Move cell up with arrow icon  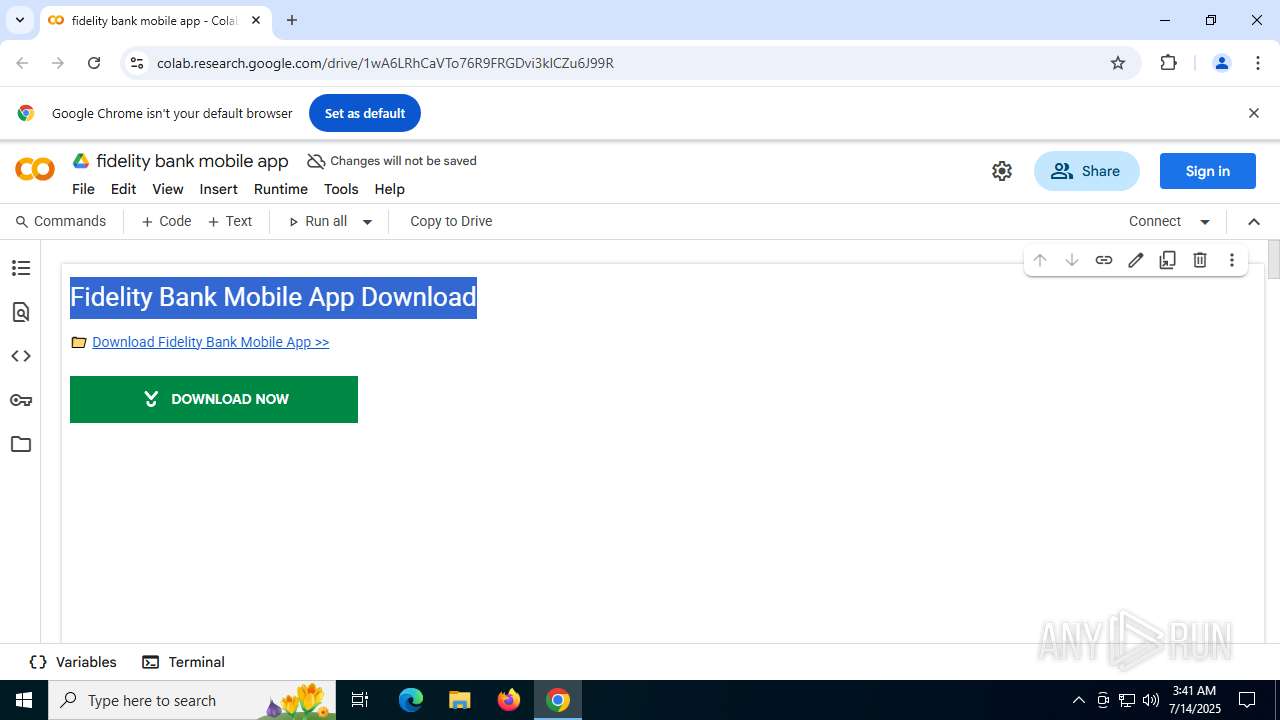[x=1040, y=260]
